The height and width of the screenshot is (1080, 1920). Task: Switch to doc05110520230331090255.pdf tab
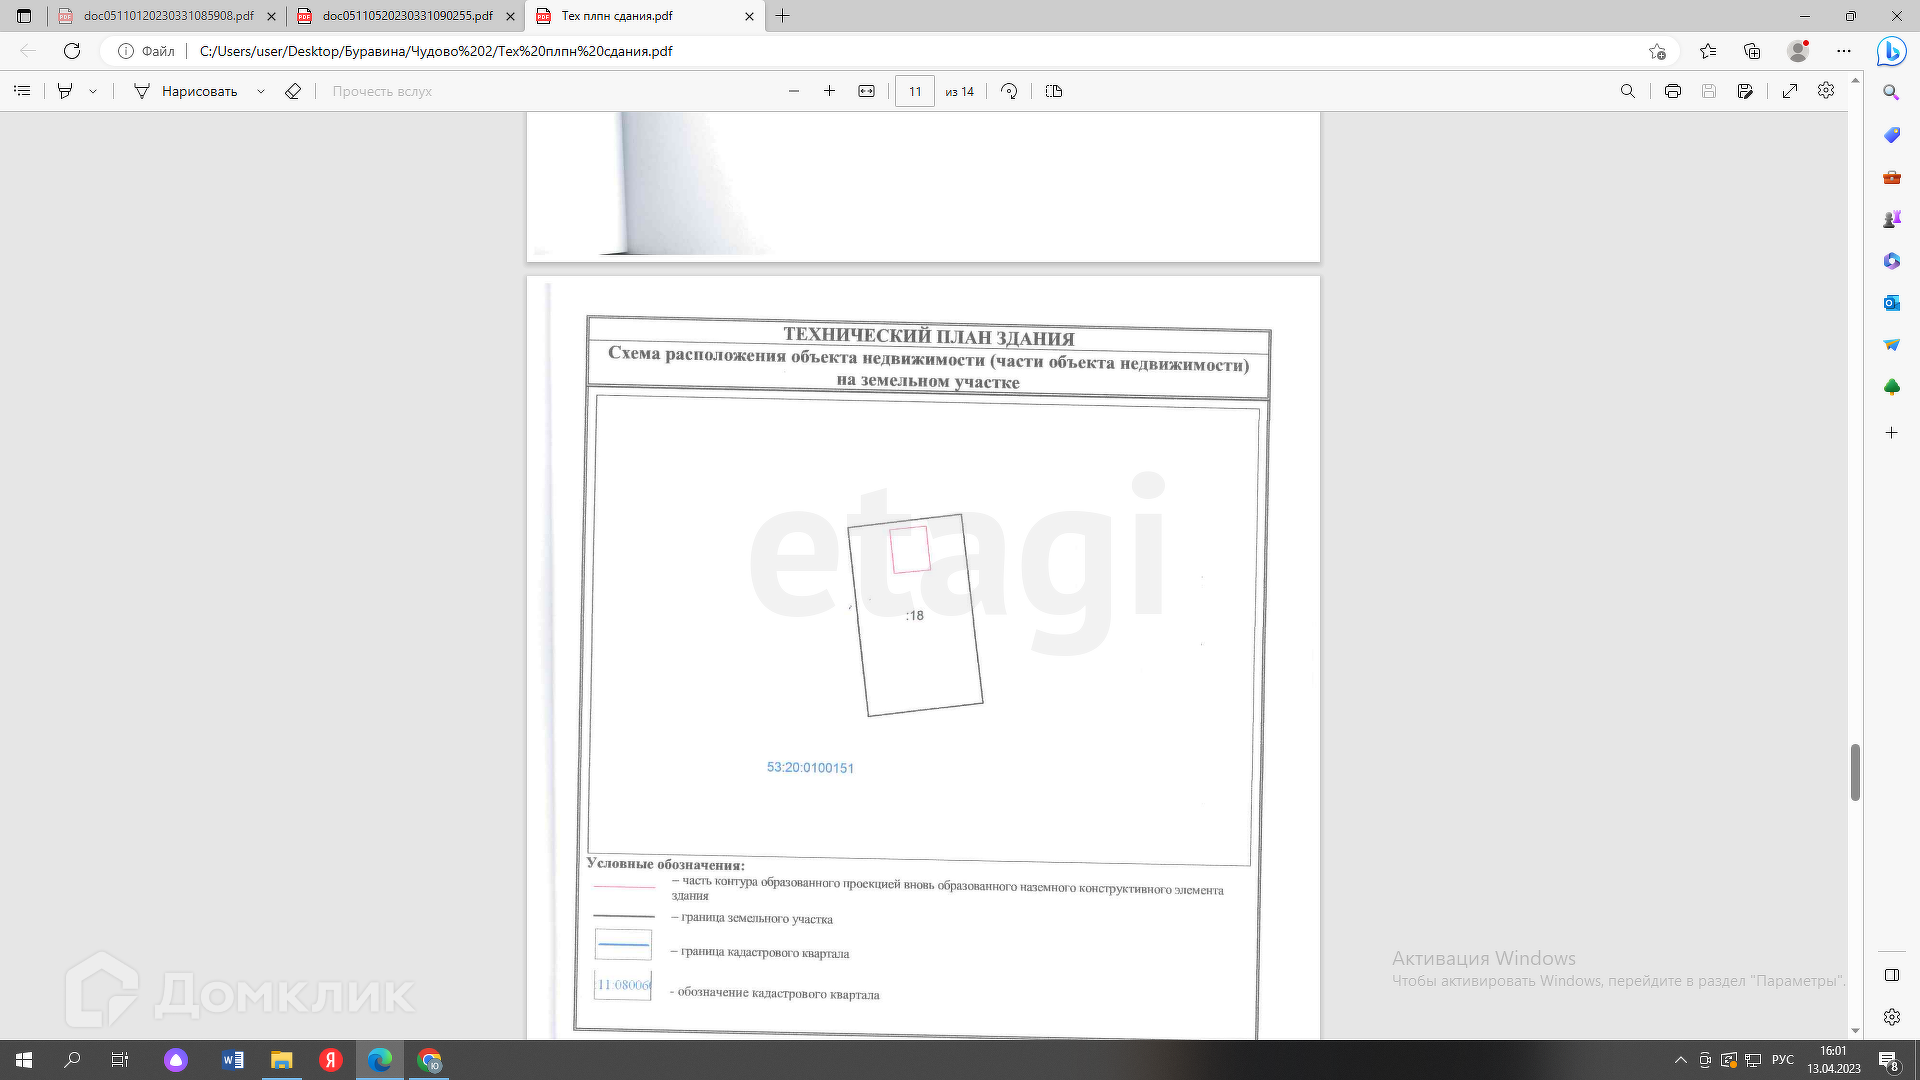pos(407,16)
